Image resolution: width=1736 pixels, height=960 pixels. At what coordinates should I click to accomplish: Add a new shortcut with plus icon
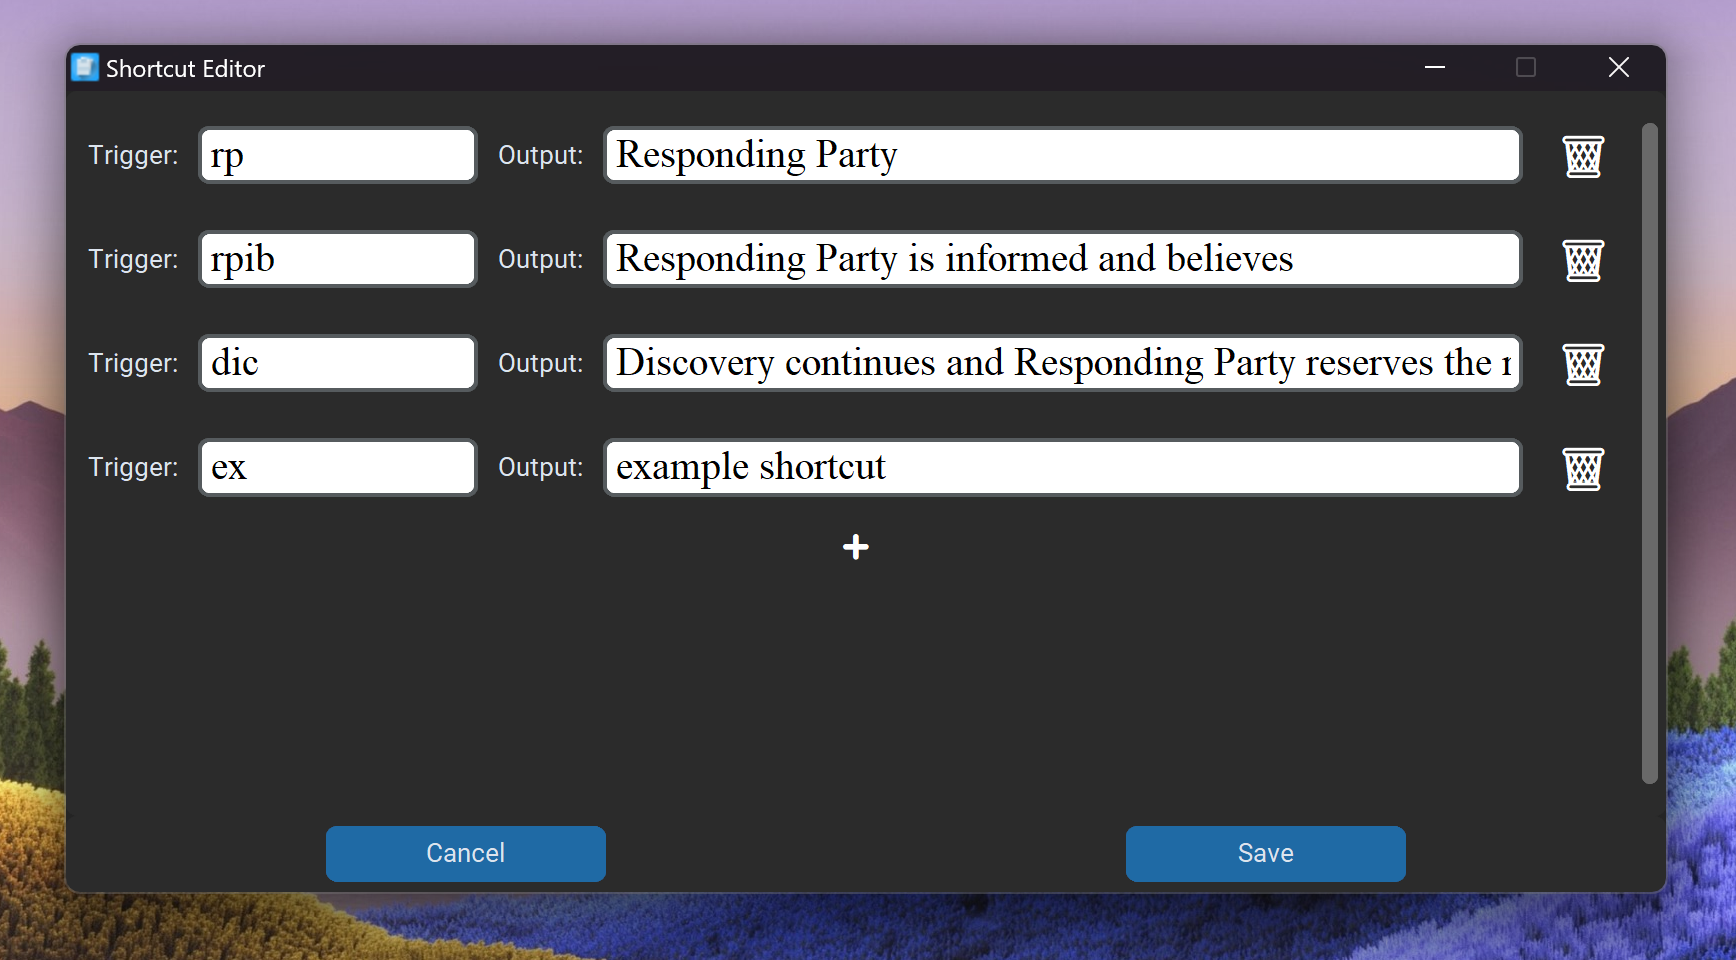click(855, 547)
